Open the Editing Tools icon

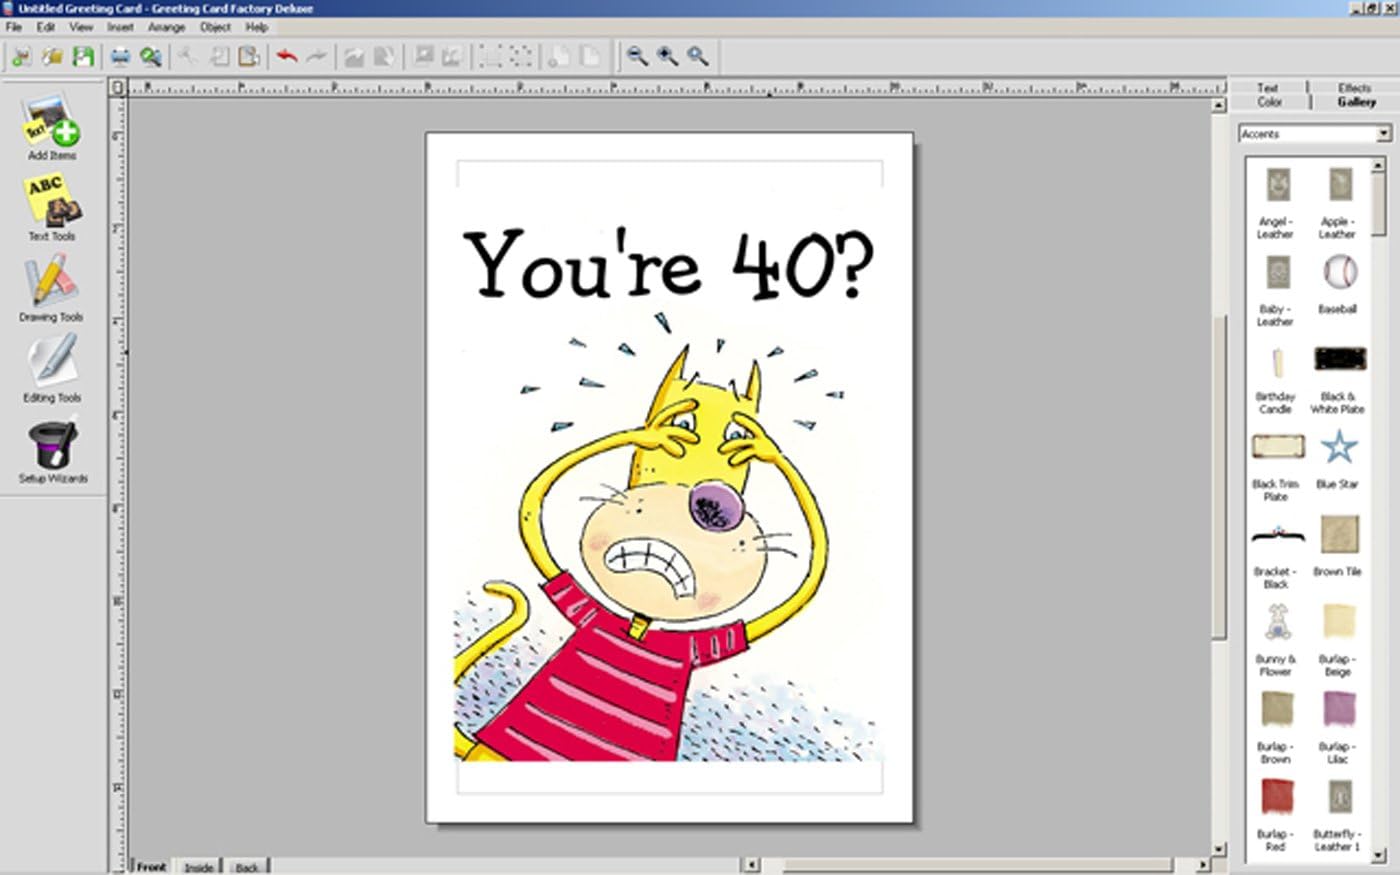point(51,365)
